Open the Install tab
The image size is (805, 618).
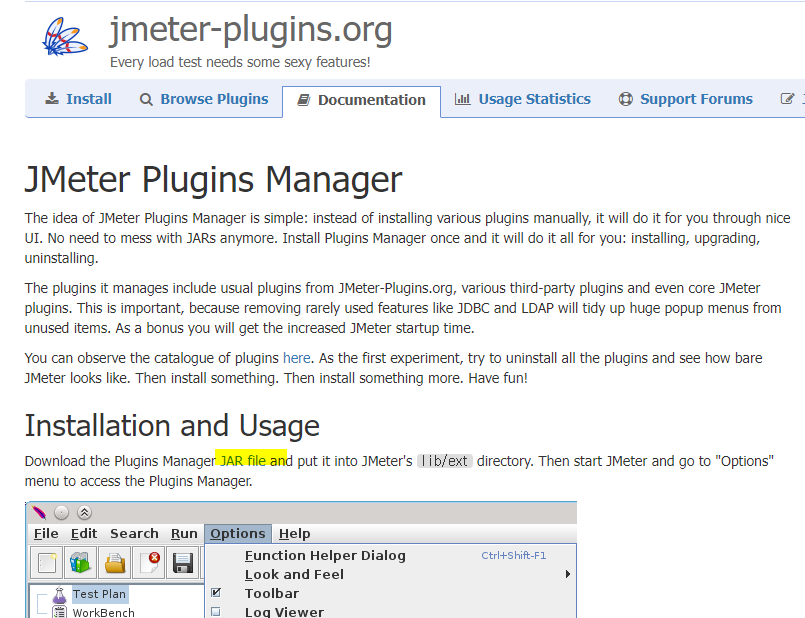(x=78, y=99)
